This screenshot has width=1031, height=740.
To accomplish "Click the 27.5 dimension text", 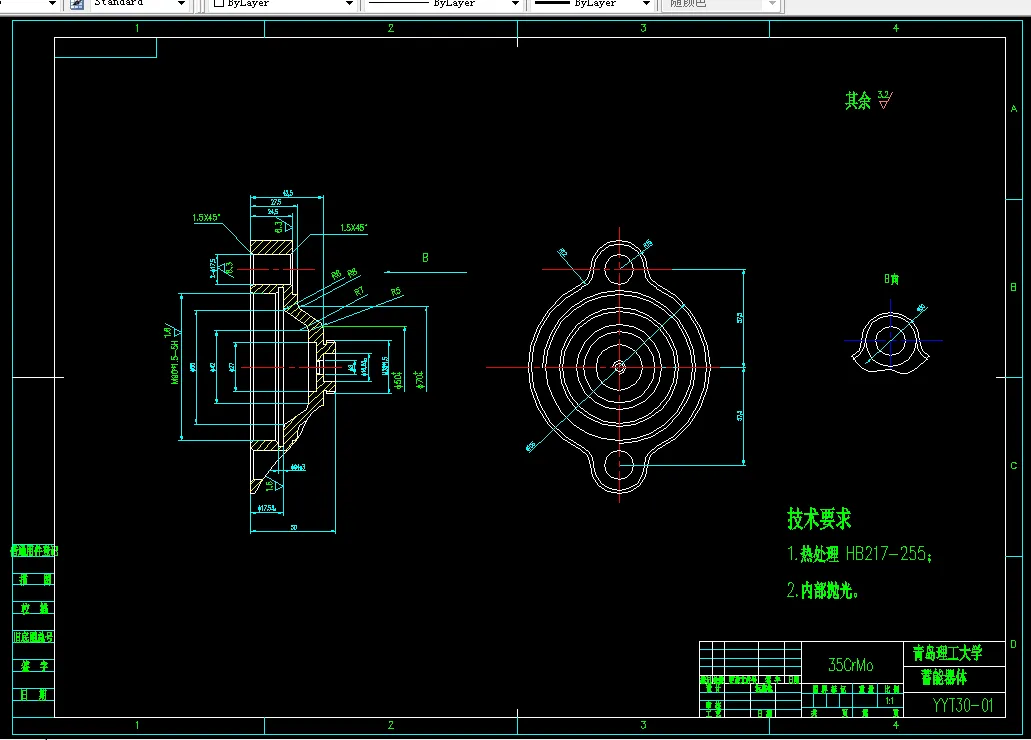I will tap(276, 202).
